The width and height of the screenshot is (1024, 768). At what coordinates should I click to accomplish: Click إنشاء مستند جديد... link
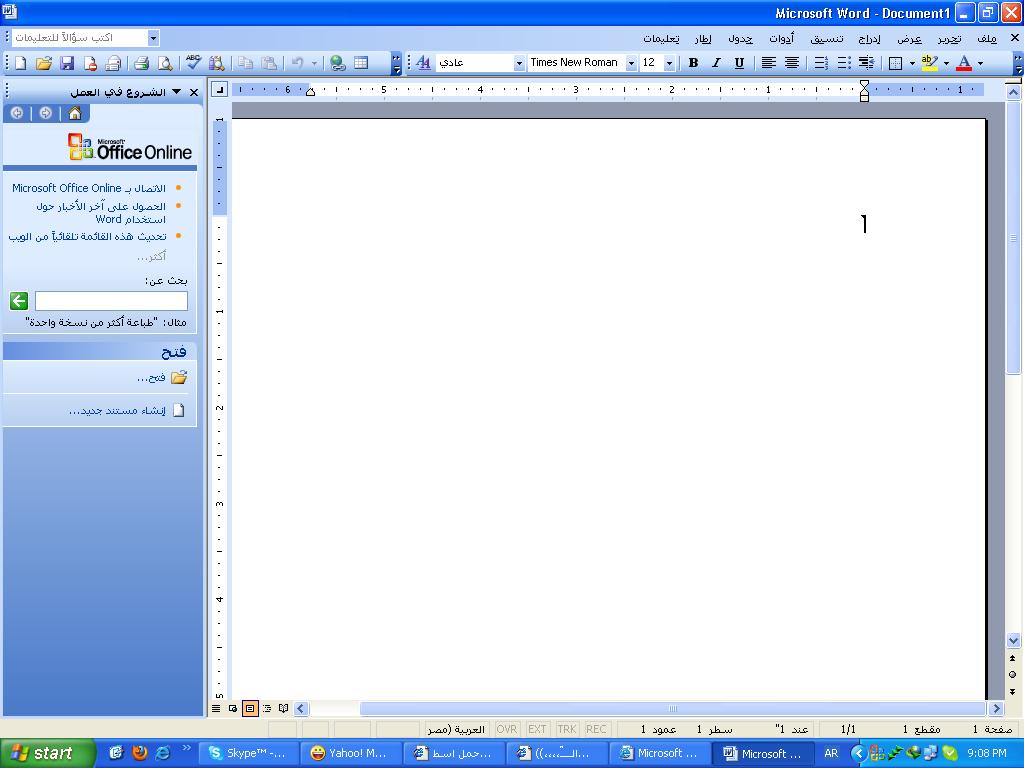click(x=118, y=411)
